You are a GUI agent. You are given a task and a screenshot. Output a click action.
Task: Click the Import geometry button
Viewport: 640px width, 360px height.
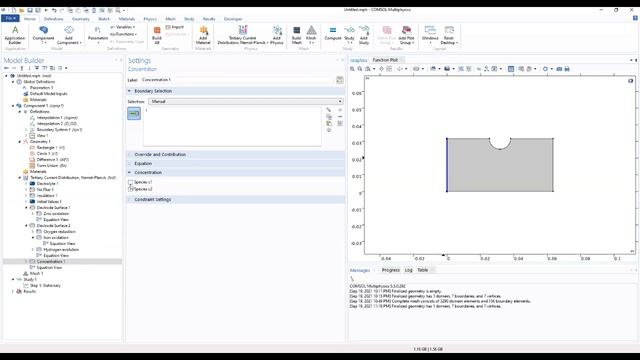tap(175, 27)
